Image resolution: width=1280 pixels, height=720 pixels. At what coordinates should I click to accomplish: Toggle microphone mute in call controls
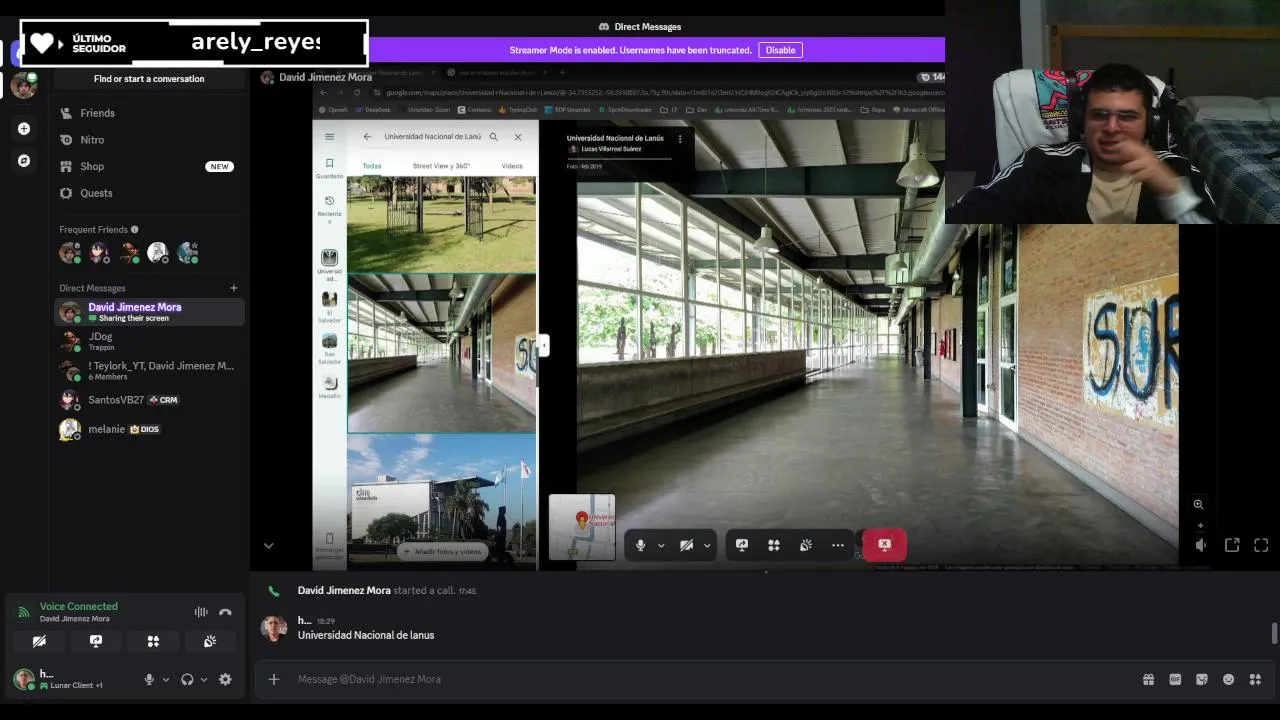pyautogui.click(x=641, y=545)
